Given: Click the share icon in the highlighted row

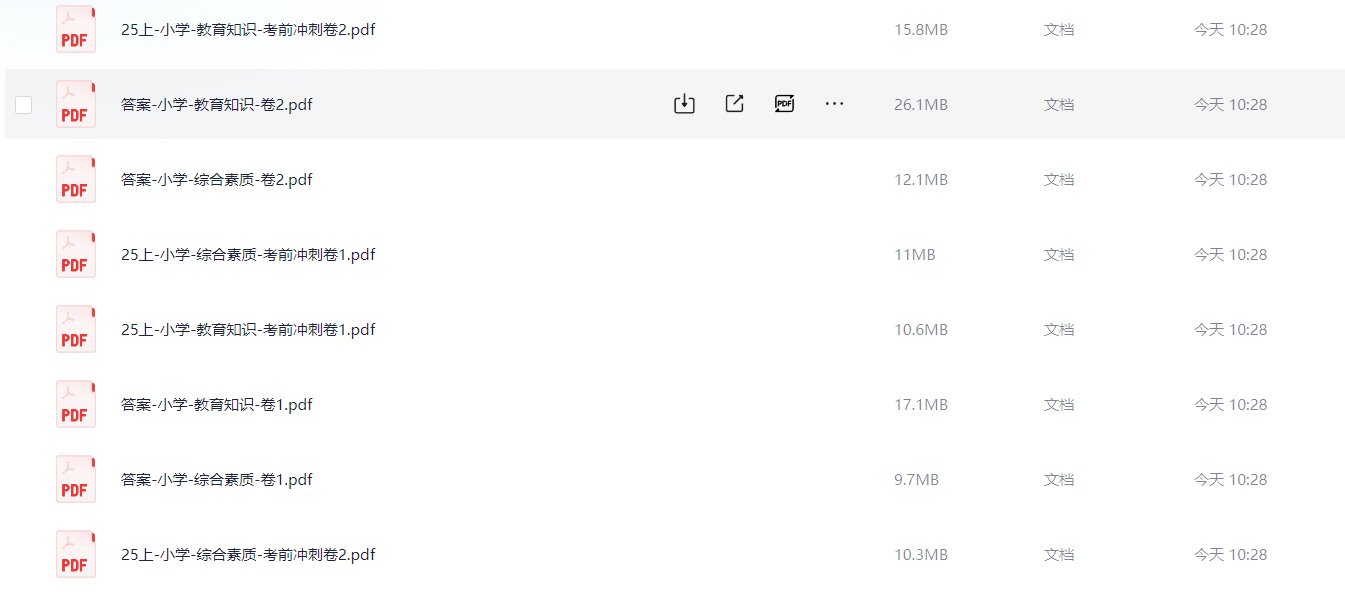Looking at the screenshot, I should (734, 104).
